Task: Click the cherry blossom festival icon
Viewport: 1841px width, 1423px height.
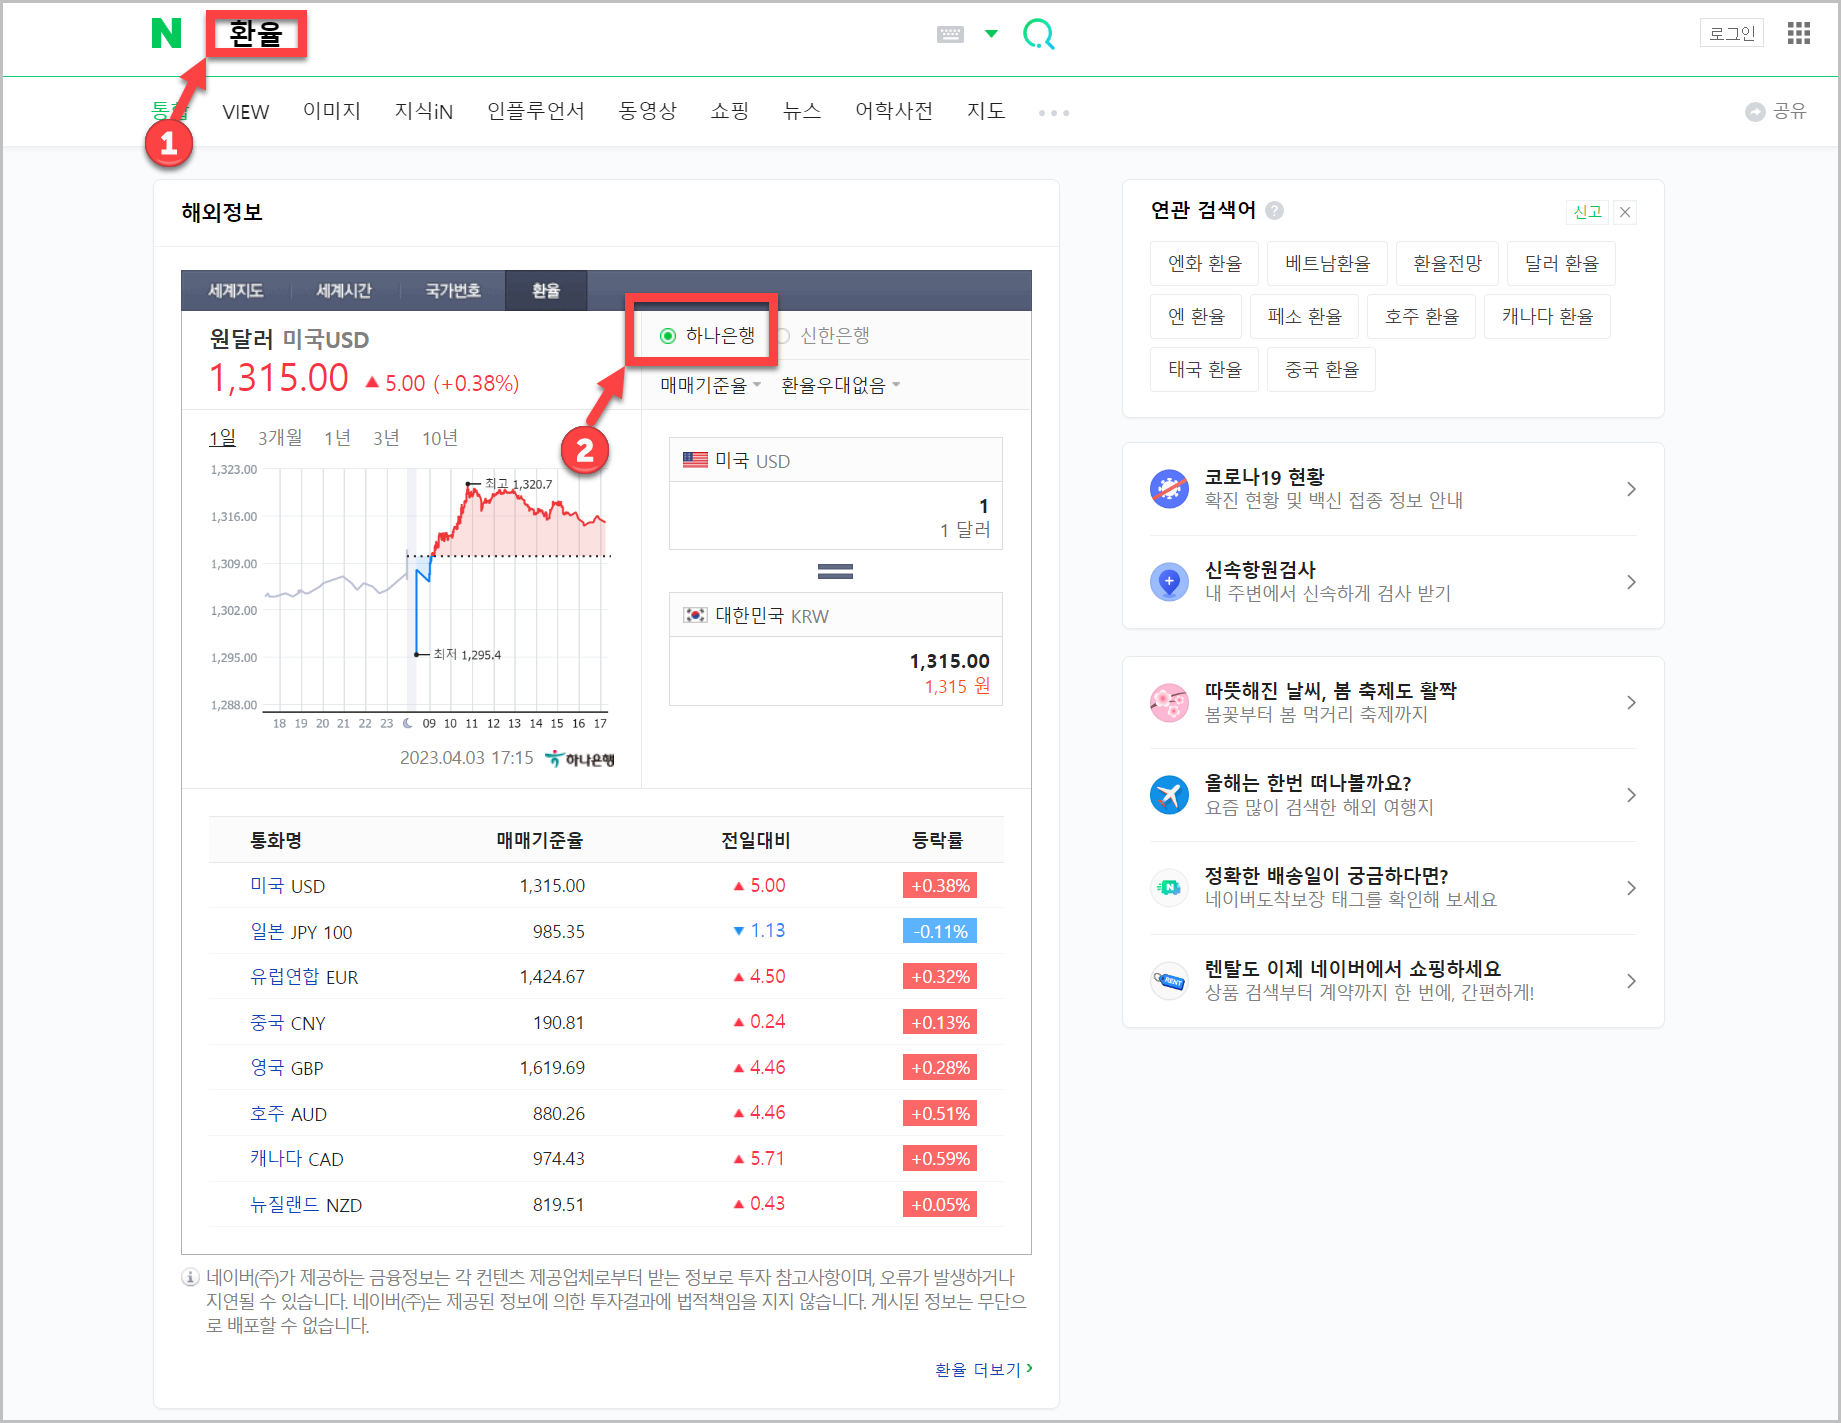Action: pyautogui.click(x=1169, y=703)
